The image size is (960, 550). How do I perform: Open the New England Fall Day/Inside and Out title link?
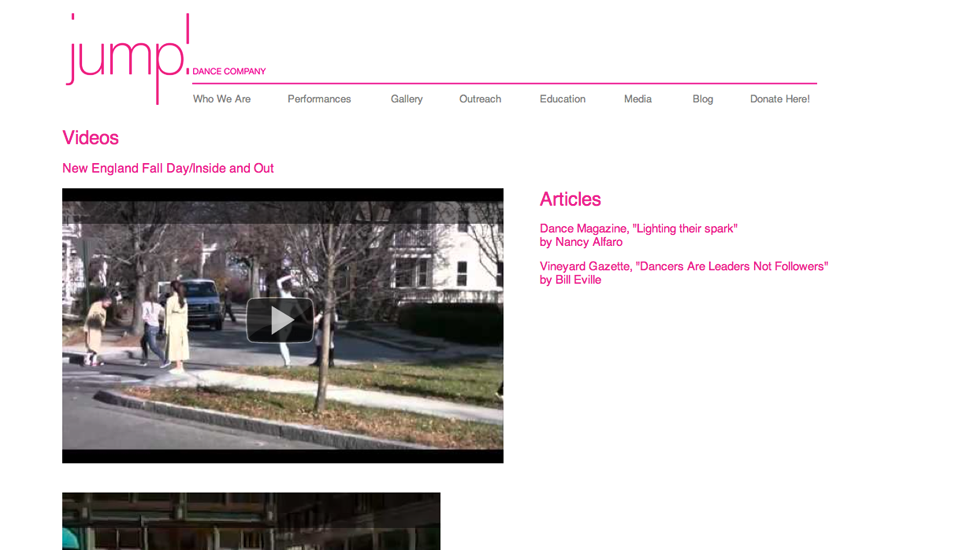(168, 168)
